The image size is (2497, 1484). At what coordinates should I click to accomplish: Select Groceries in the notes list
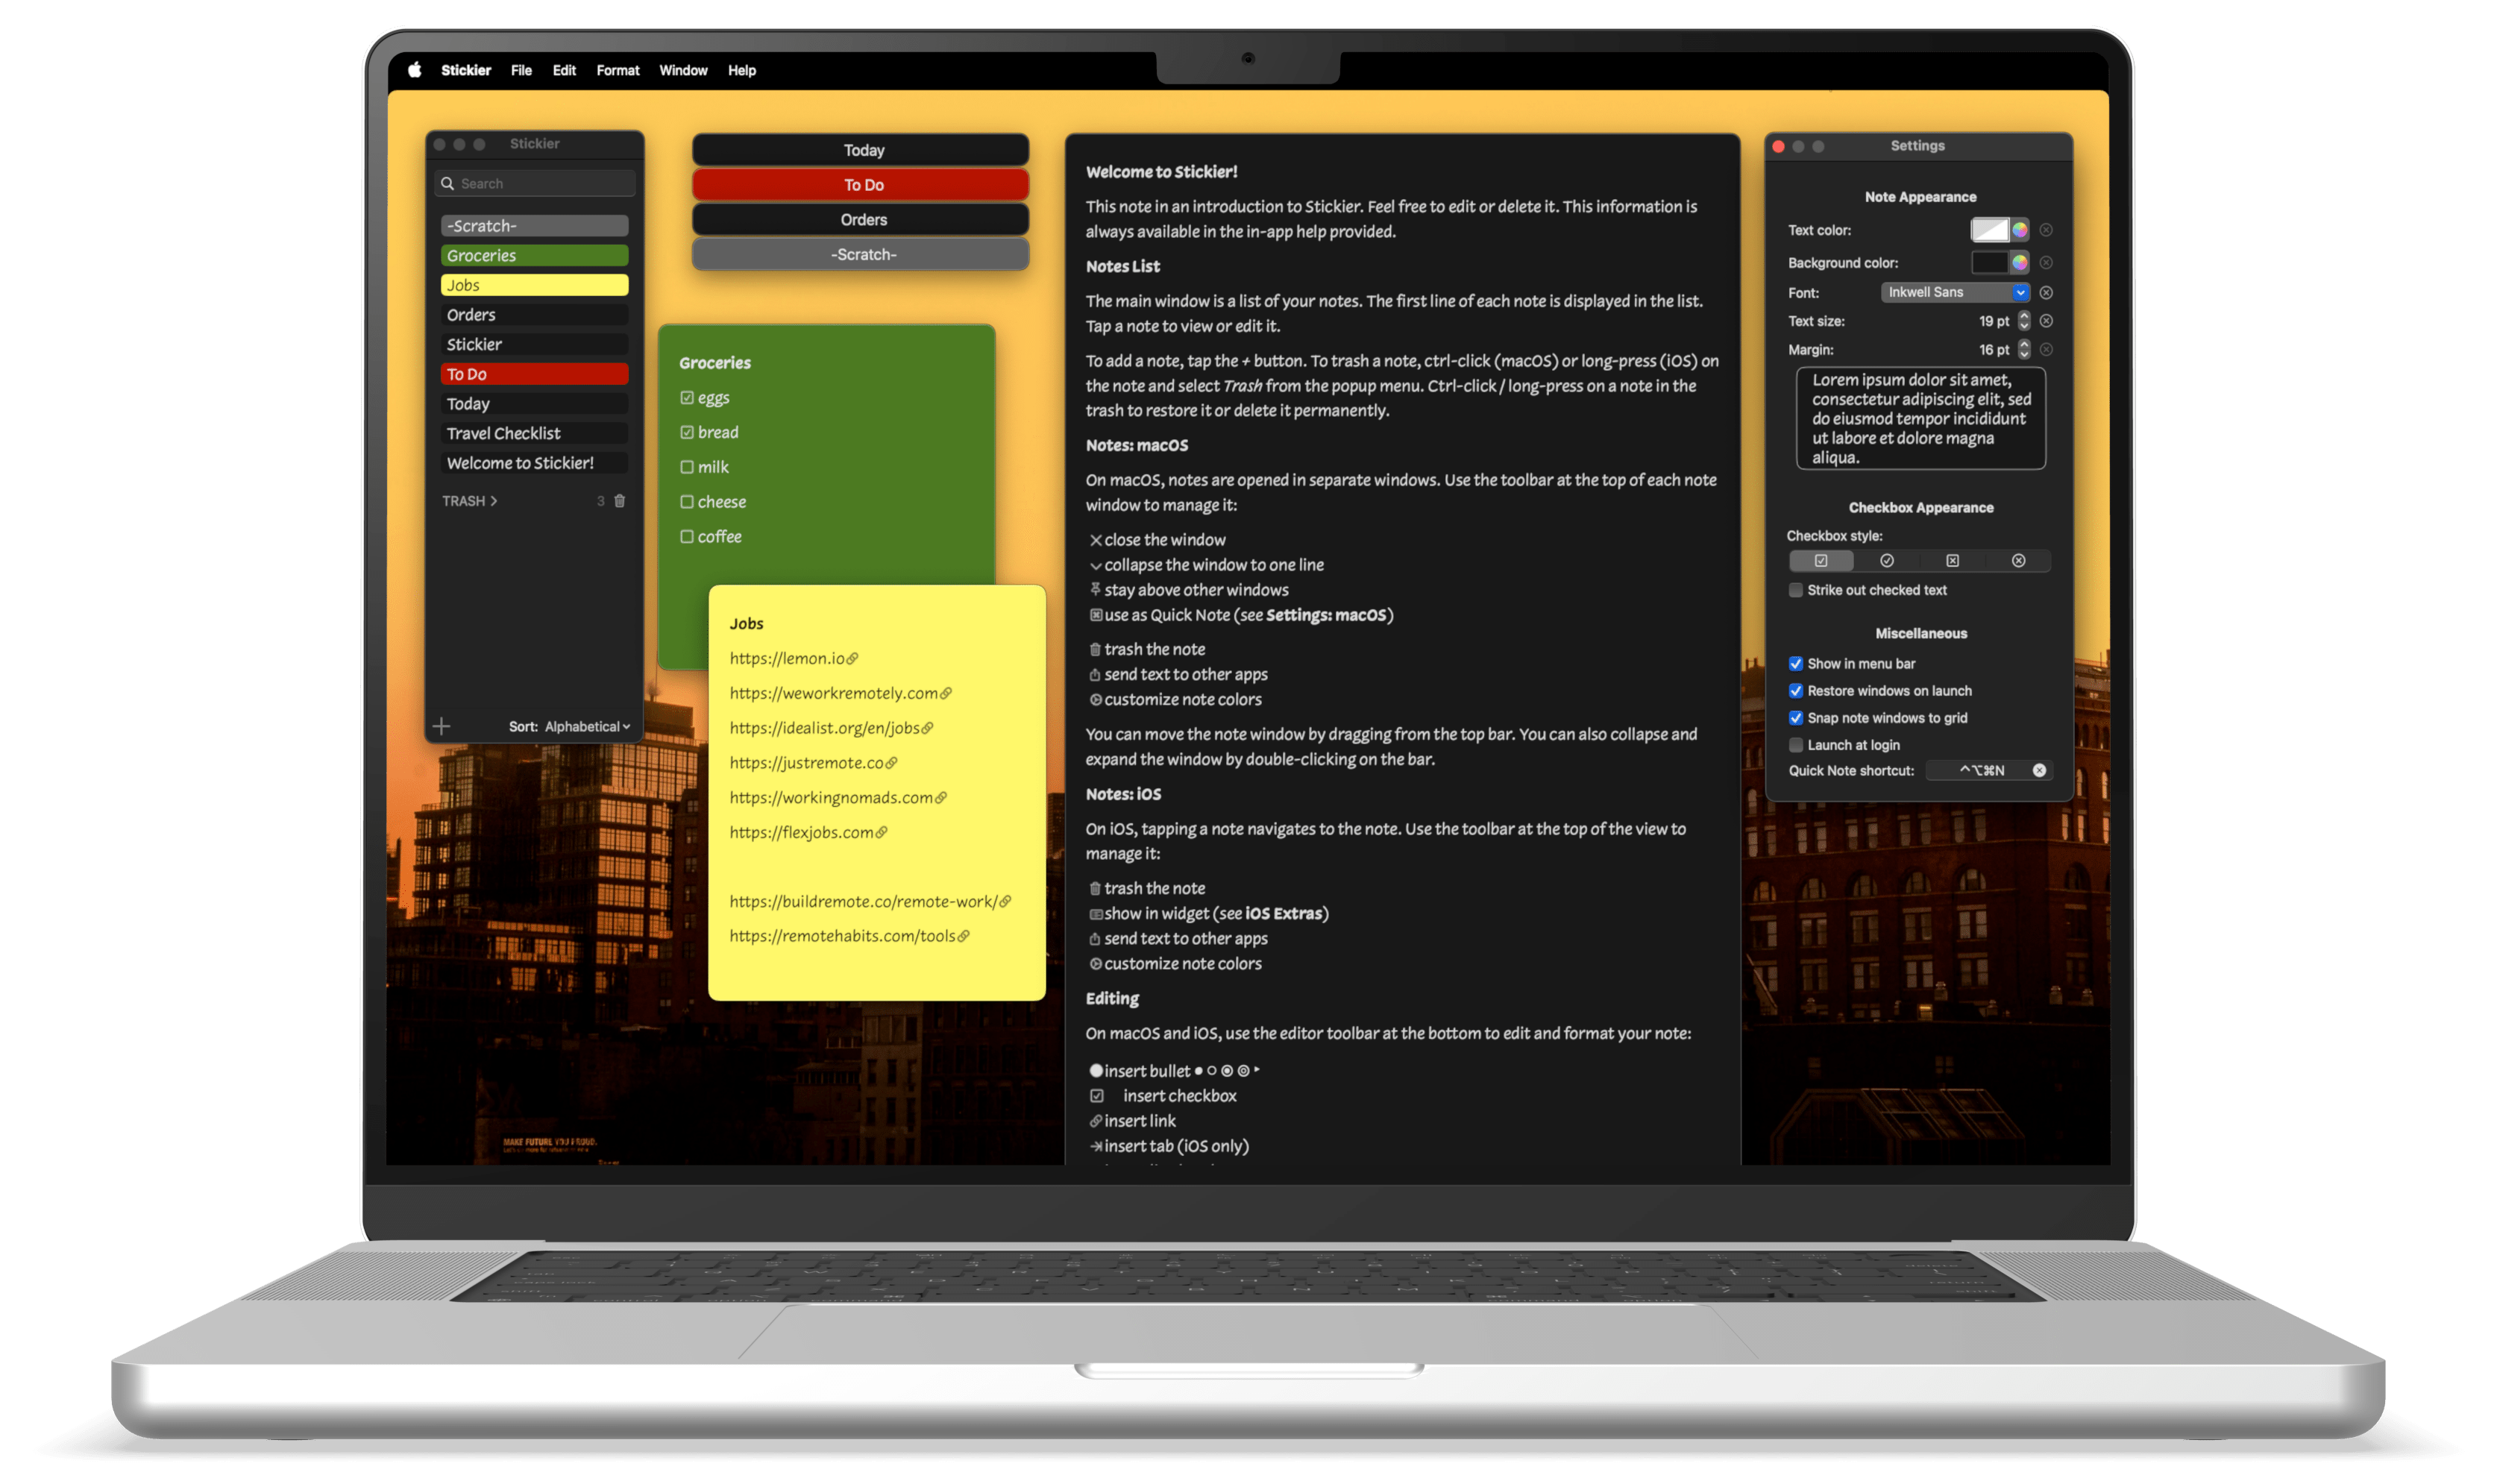[x=534, y=256]
